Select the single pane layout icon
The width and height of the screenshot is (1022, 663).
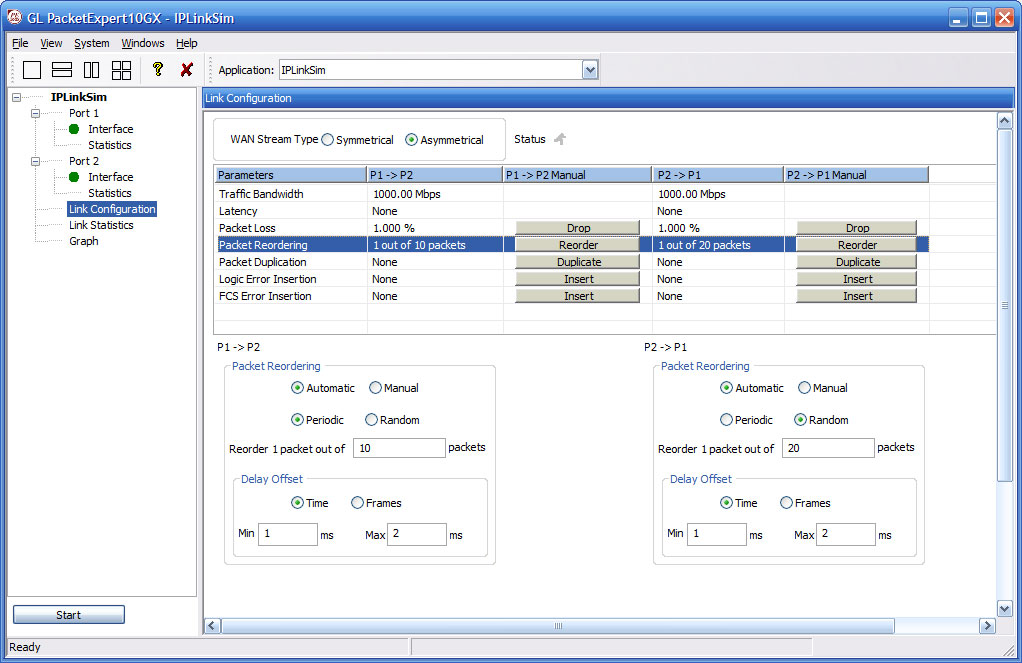click(x=32, y=70)
